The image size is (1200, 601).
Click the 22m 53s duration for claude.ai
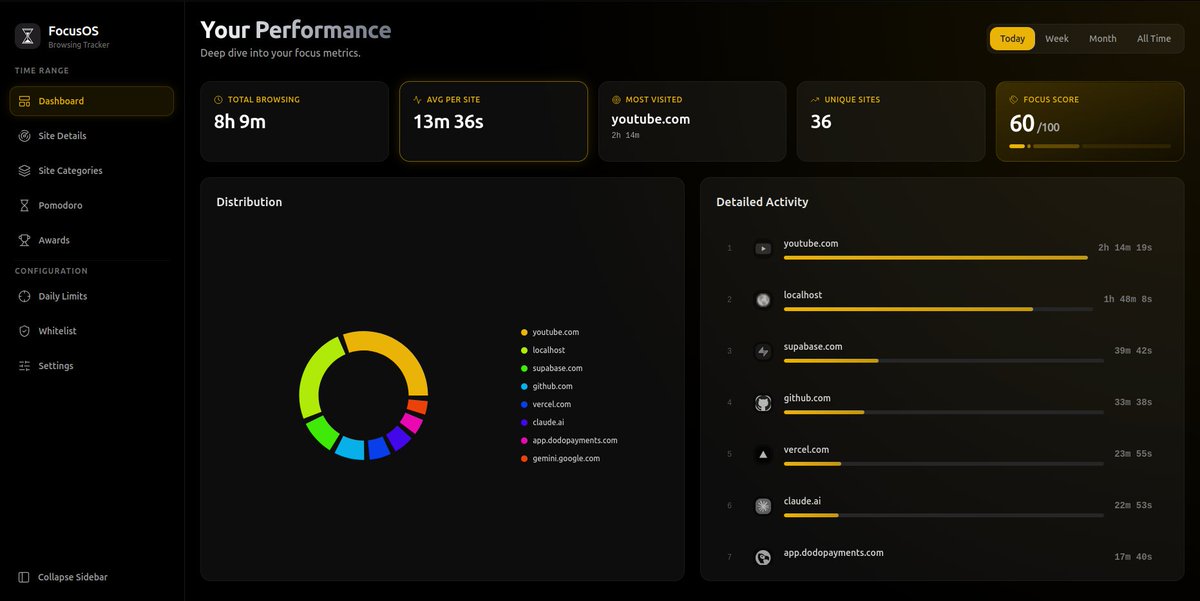click(x=1133, y=506)
